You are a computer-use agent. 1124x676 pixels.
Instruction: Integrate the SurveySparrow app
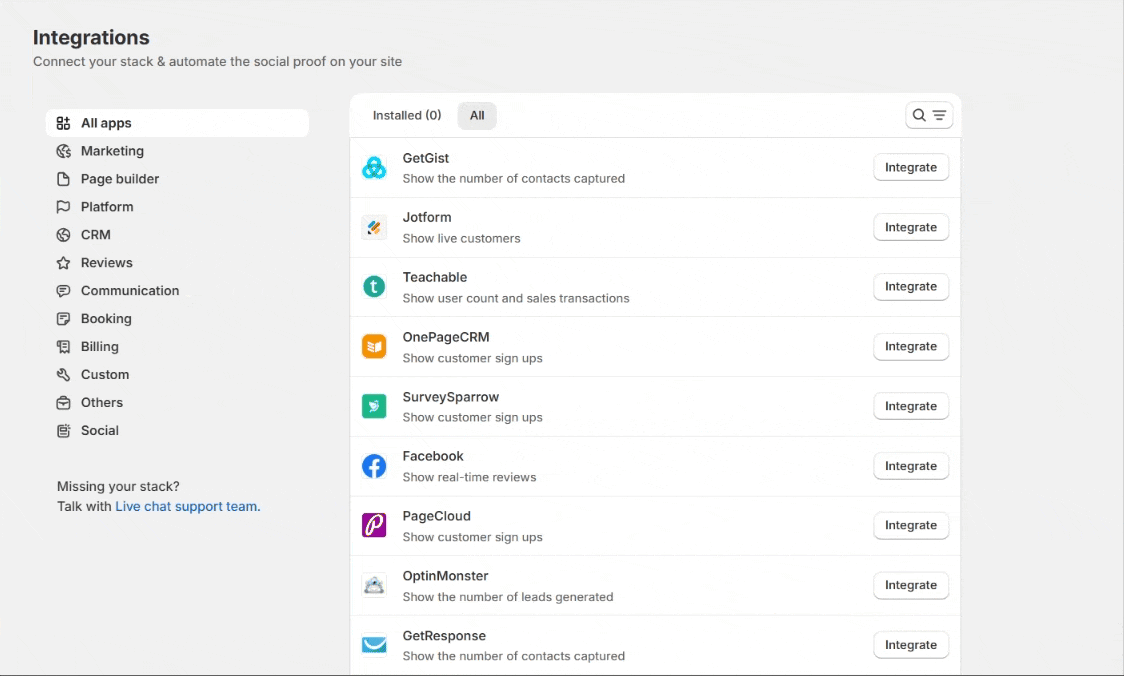[911, 406]
